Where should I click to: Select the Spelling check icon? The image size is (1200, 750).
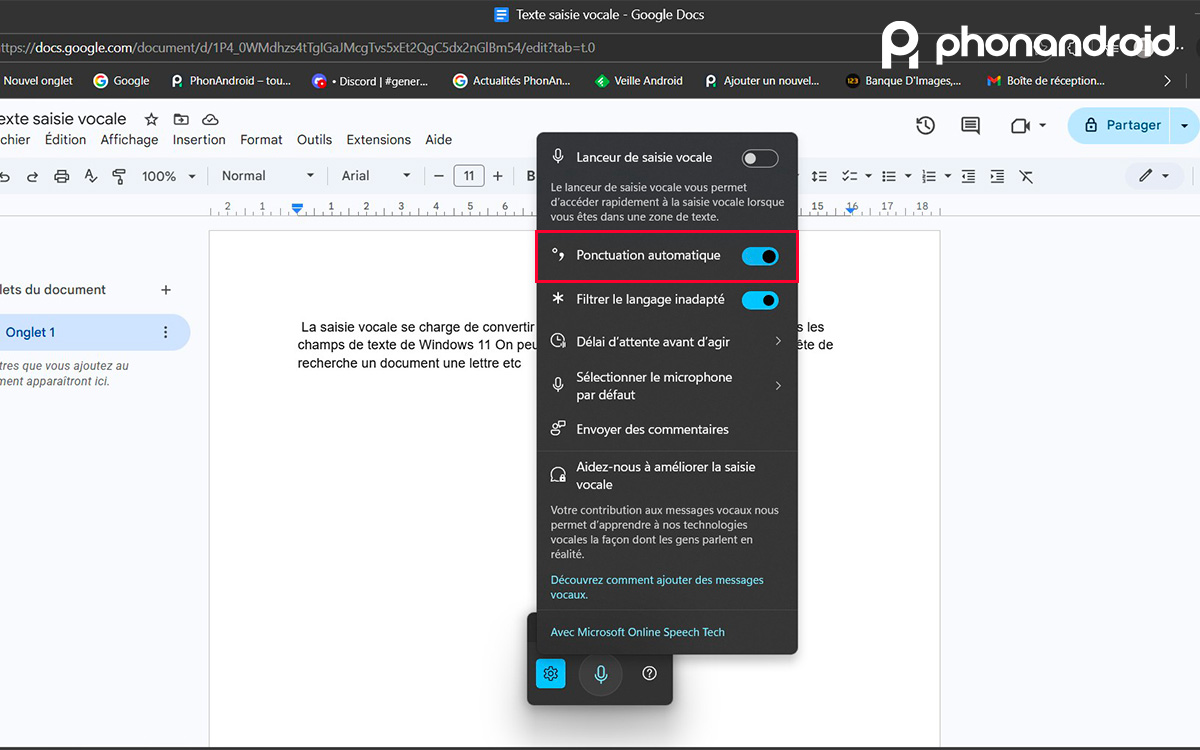(91, 176)
